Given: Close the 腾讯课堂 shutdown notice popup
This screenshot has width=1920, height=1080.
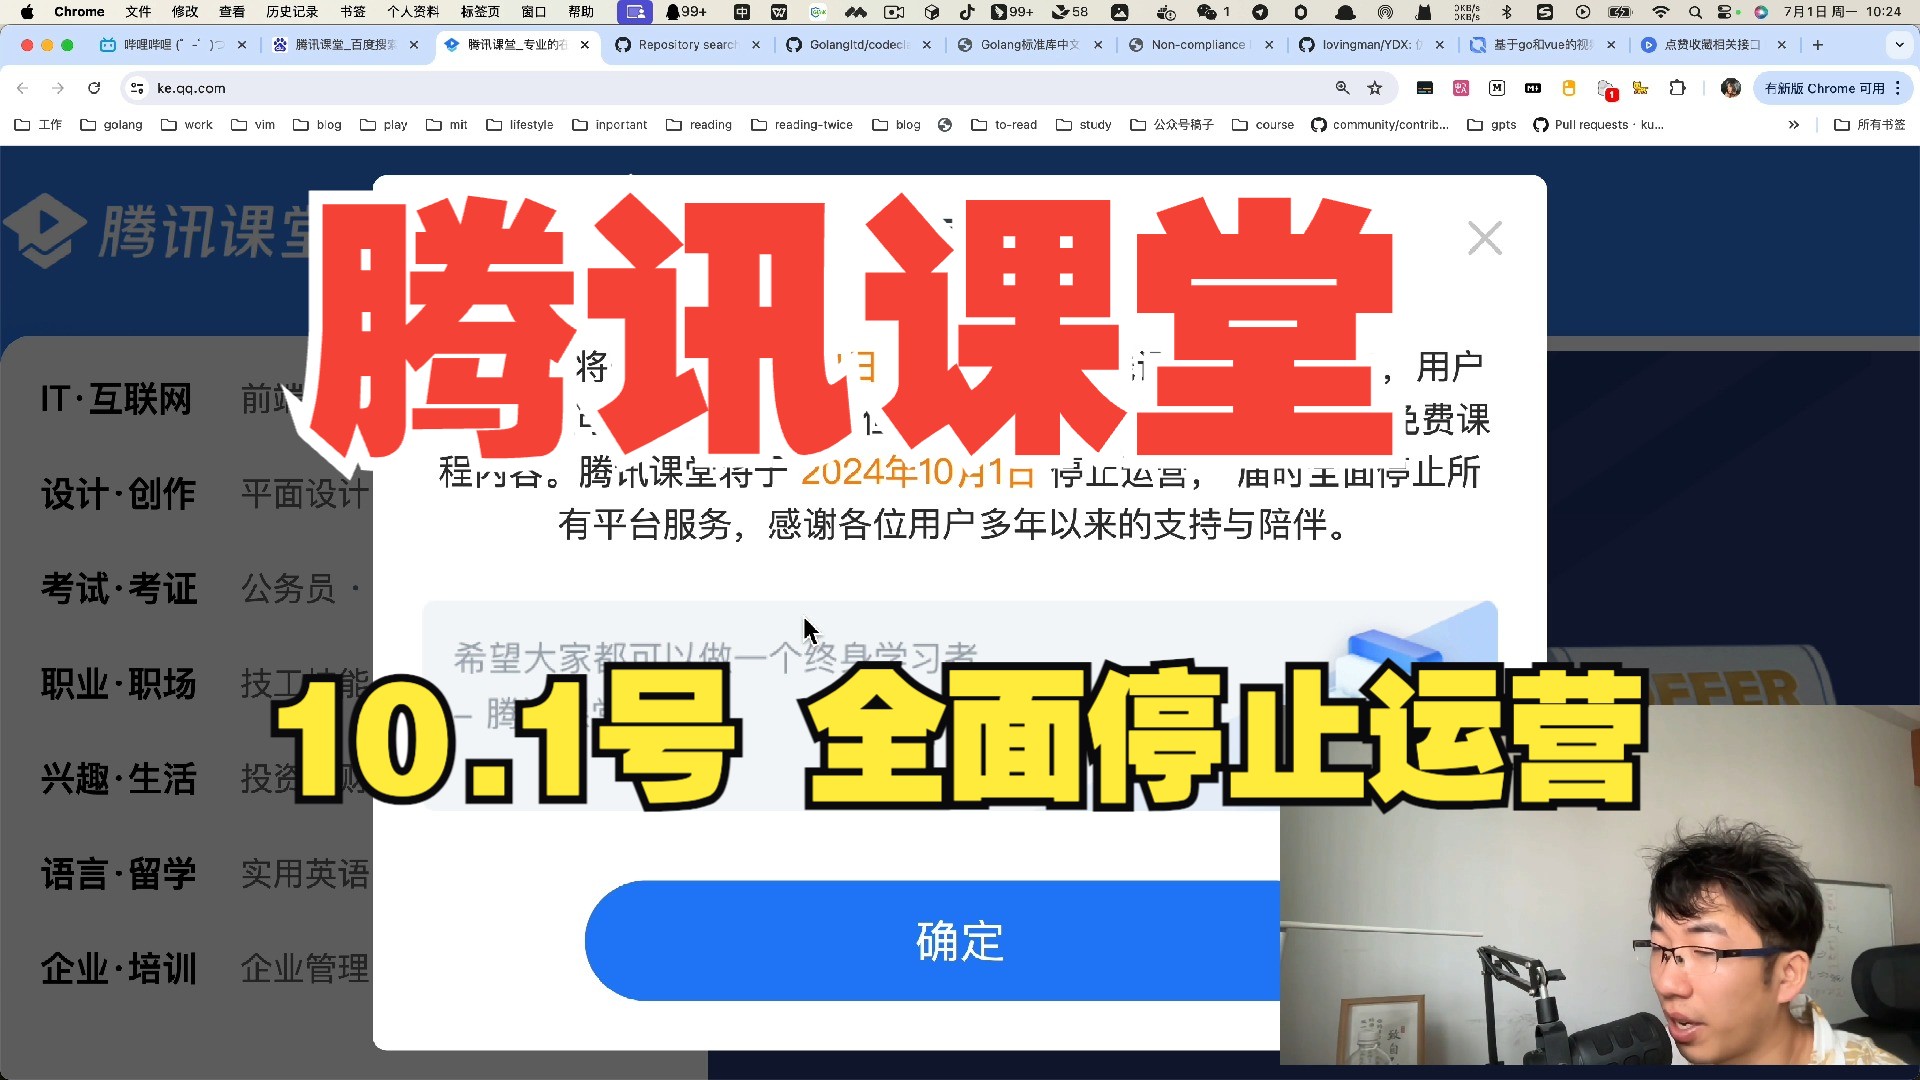Looking at the screenshot, I should point(1484,237).
